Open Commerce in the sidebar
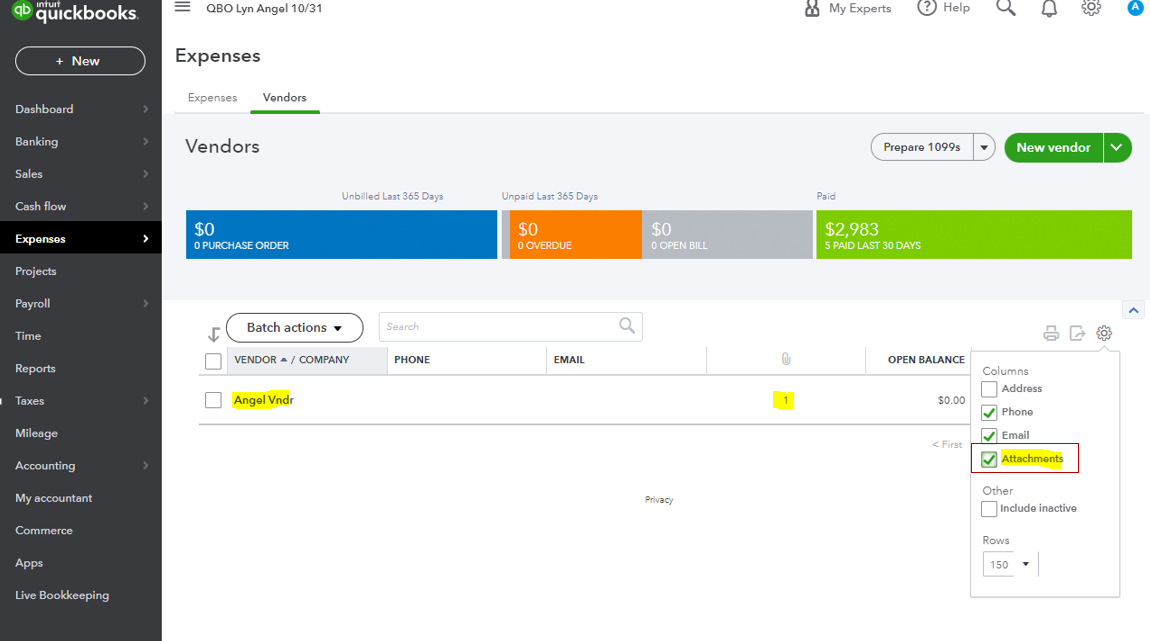Viewport: 1150px width, 641px height. (x=44, y=530)
